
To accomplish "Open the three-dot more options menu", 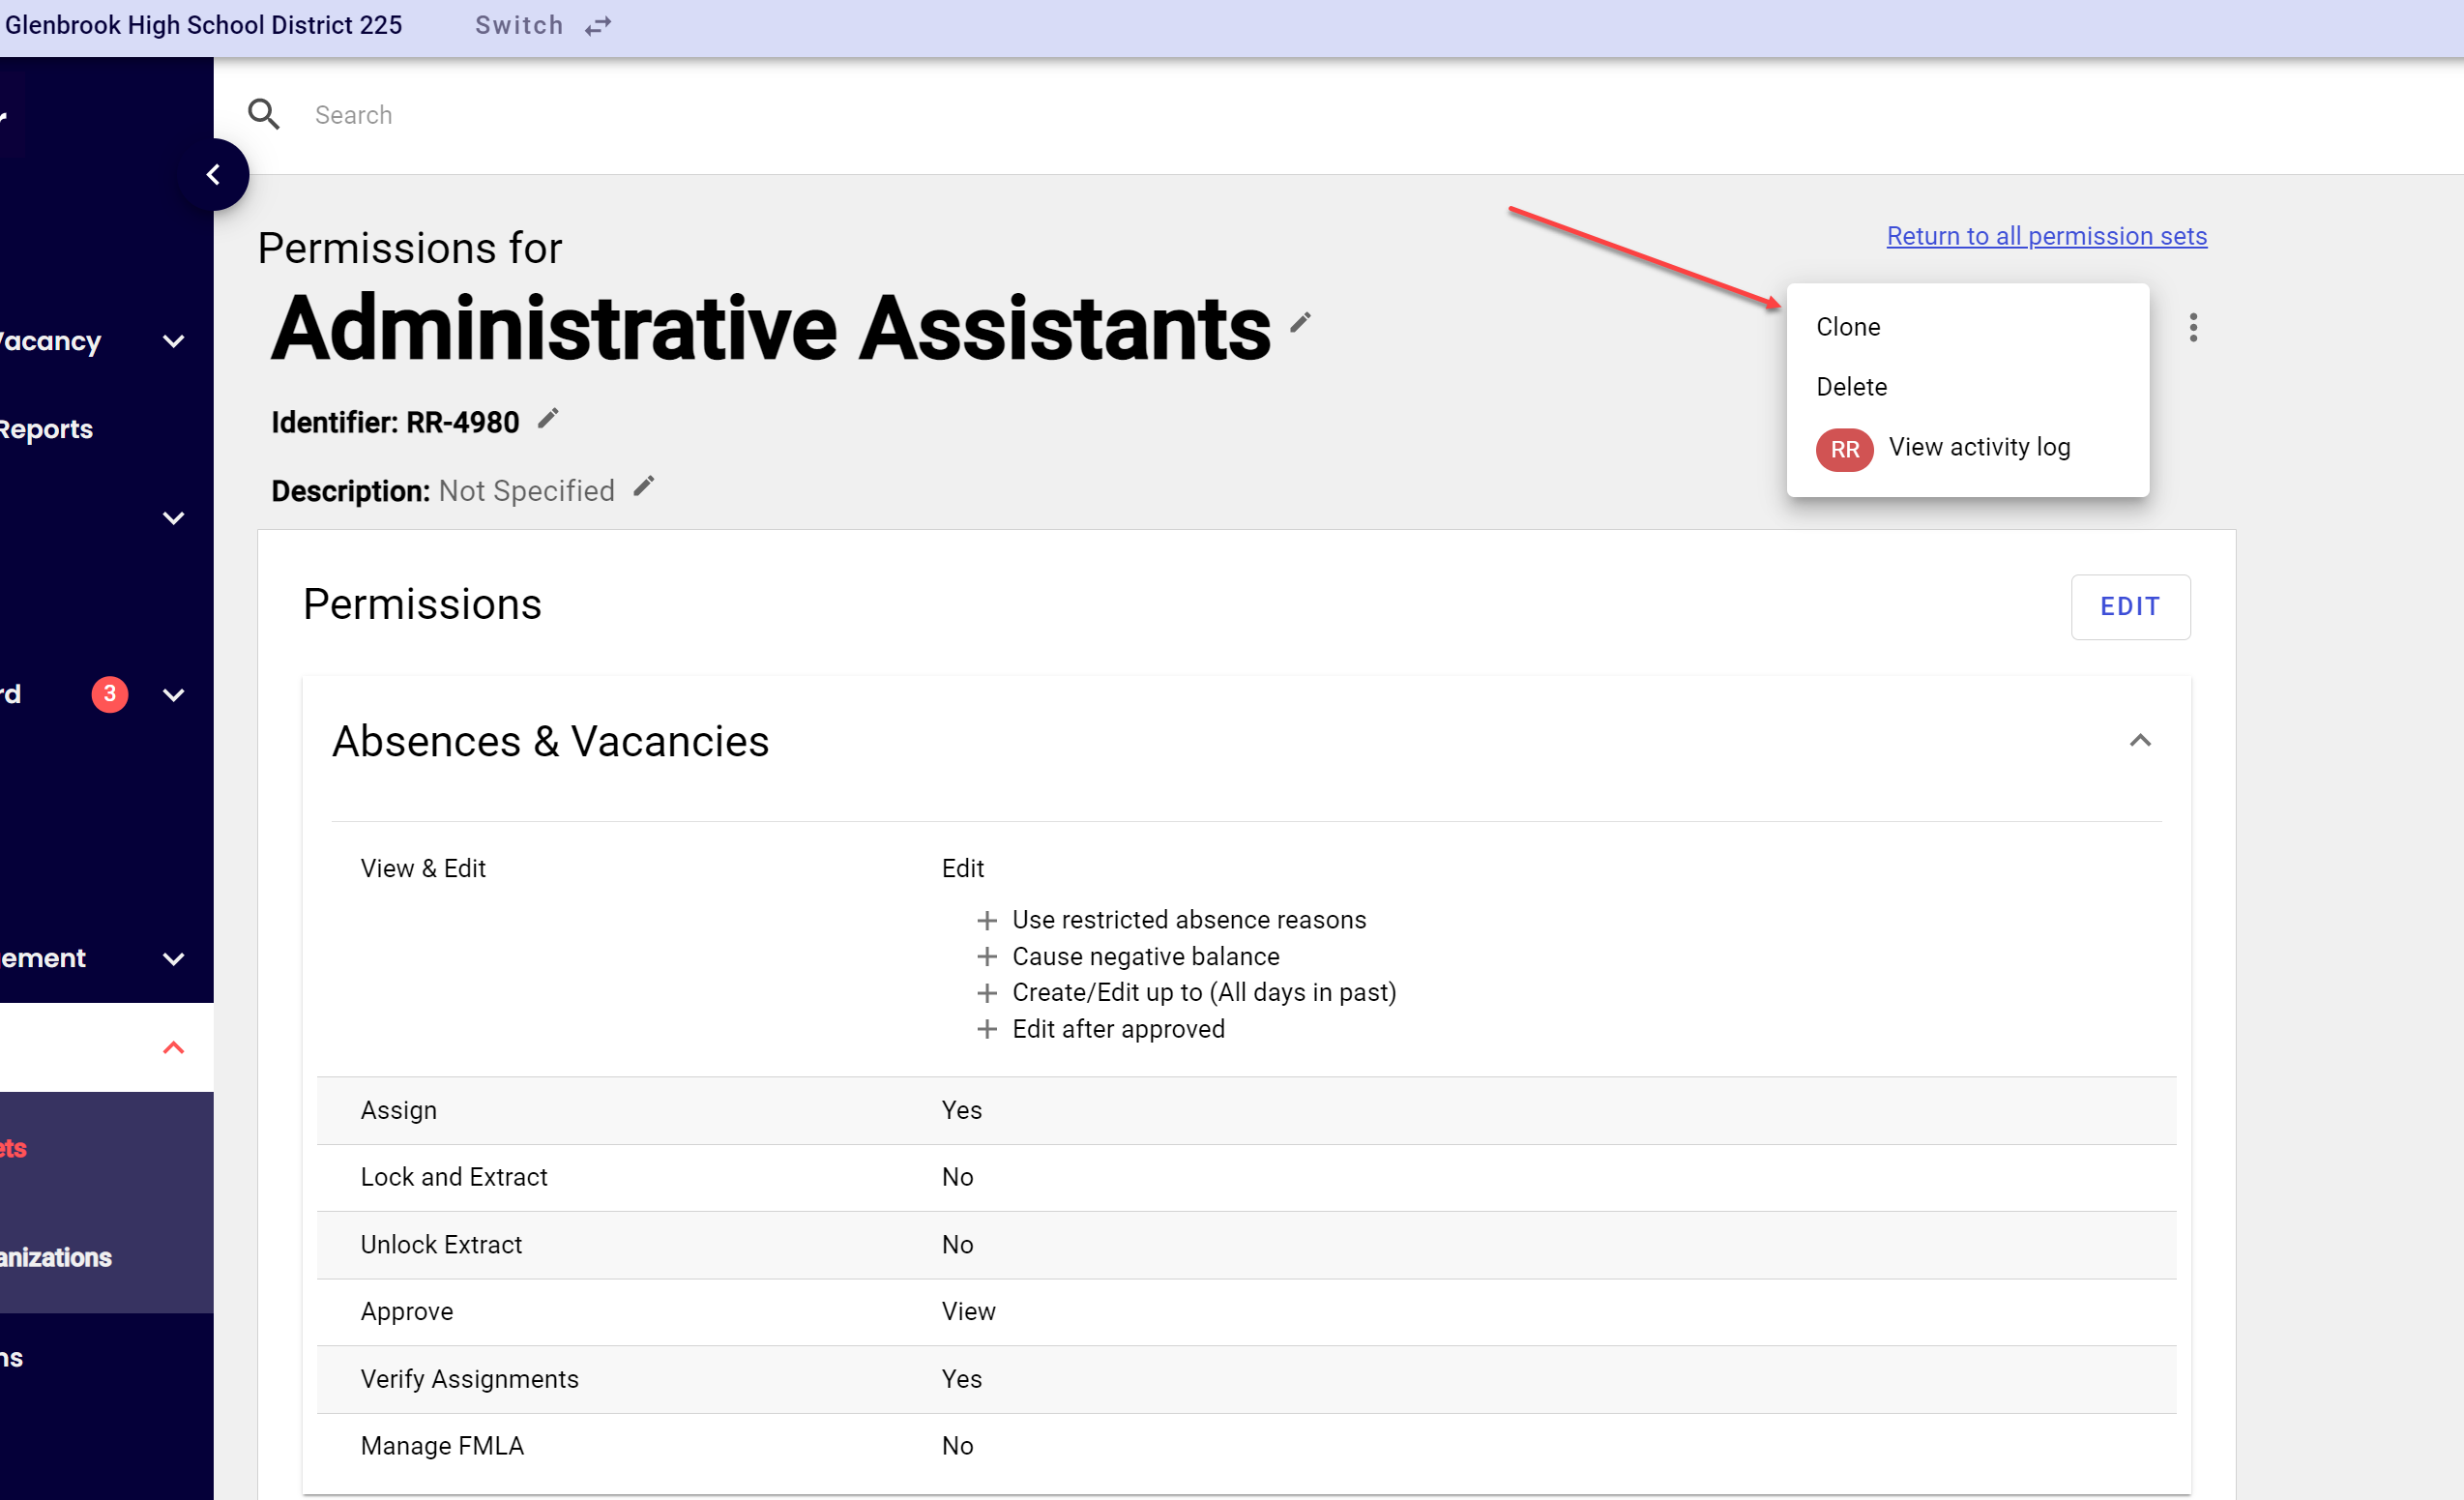I will click(x=2193, y=327).
